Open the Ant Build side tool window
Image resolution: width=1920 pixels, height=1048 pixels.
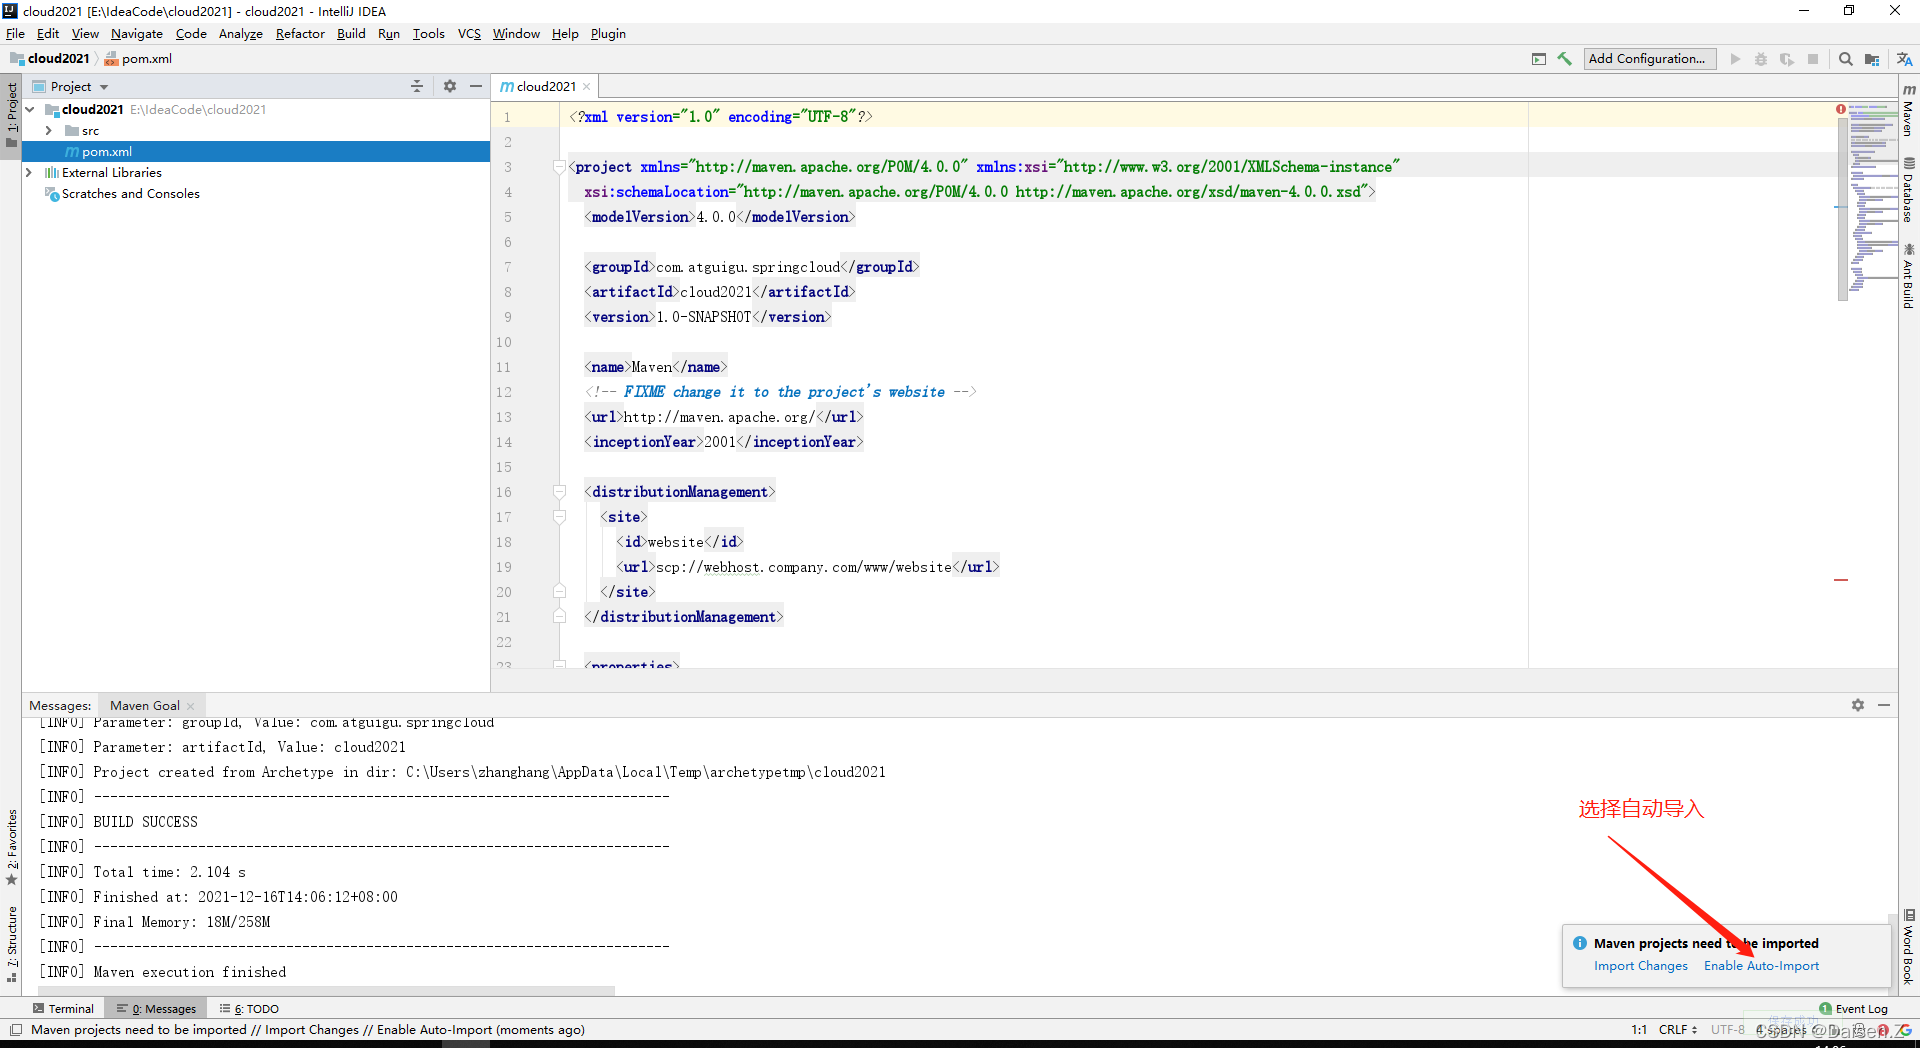(1909, 275)
